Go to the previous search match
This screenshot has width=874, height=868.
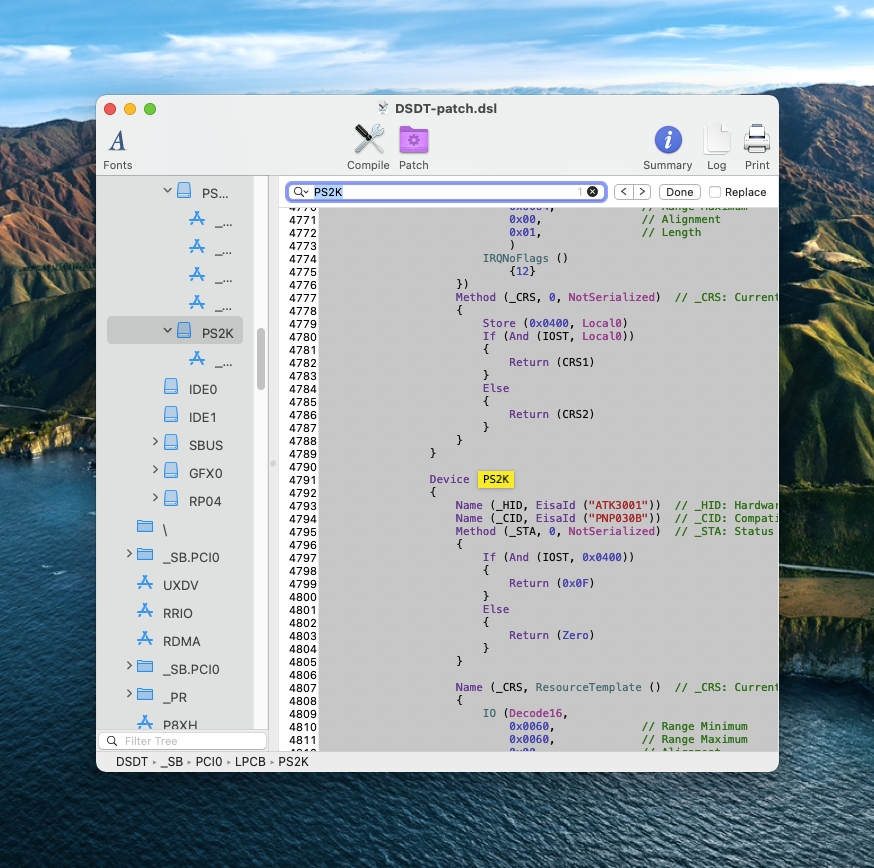622,192
